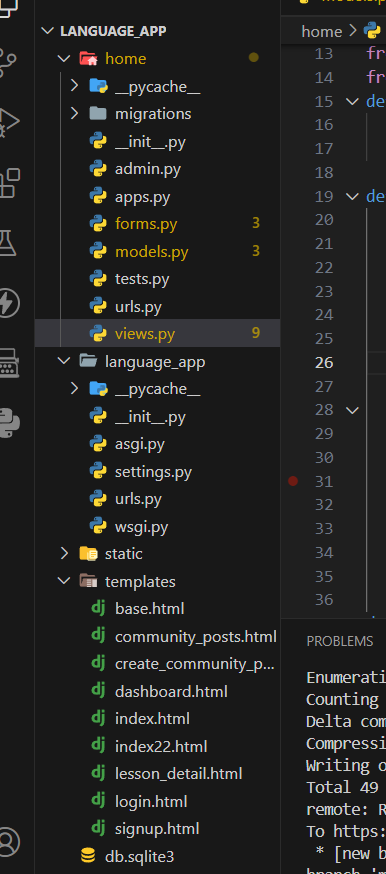Expand the static folder
Image resolution: width=386 pixels, height=874 pixels.
click(x=65, y=553)
